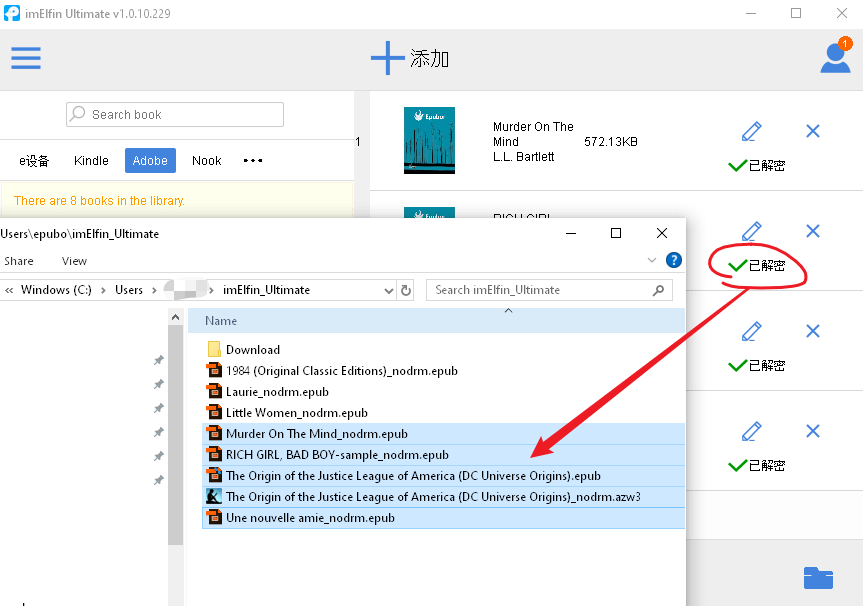This screenshot has width=863, height=606.
Task: Open the hamburger menu in imElfin
Action: pyautogui.click(x=26, y=58)
